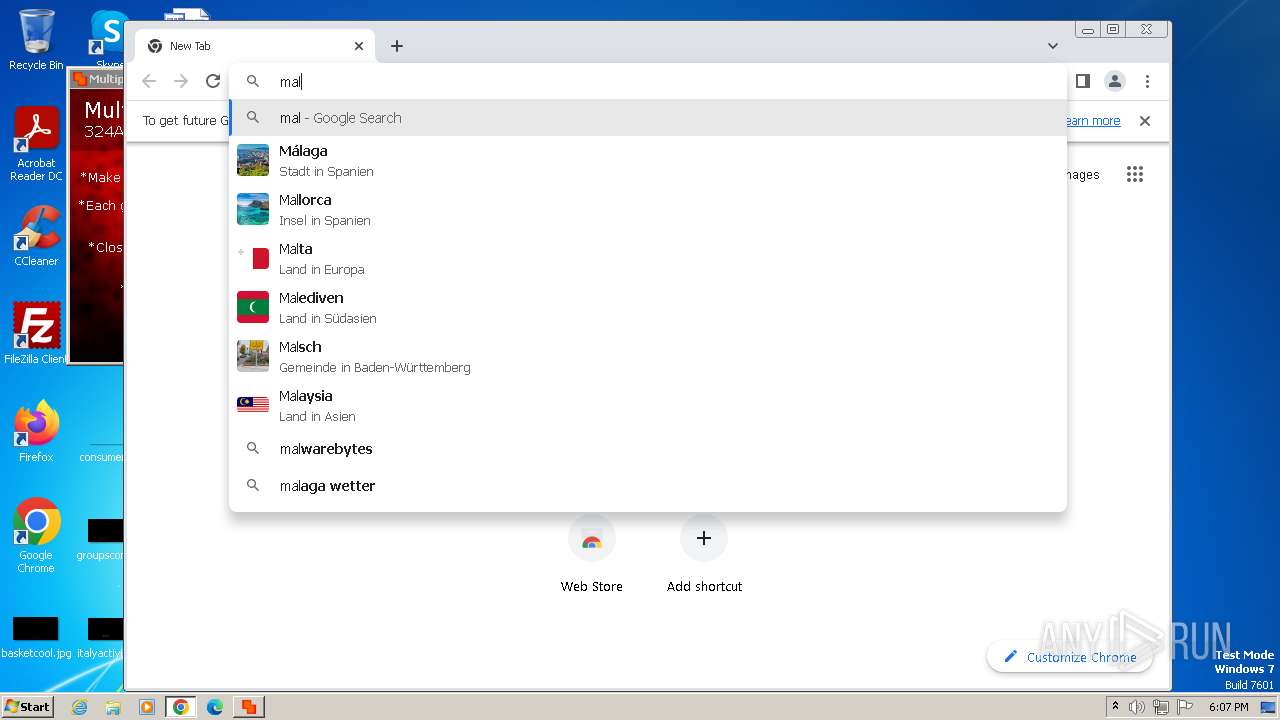This screenshot has height=720, width=1280.
Task: Open Firefox desktop icon
Action: pyautogui.click(x=36, y=431)
